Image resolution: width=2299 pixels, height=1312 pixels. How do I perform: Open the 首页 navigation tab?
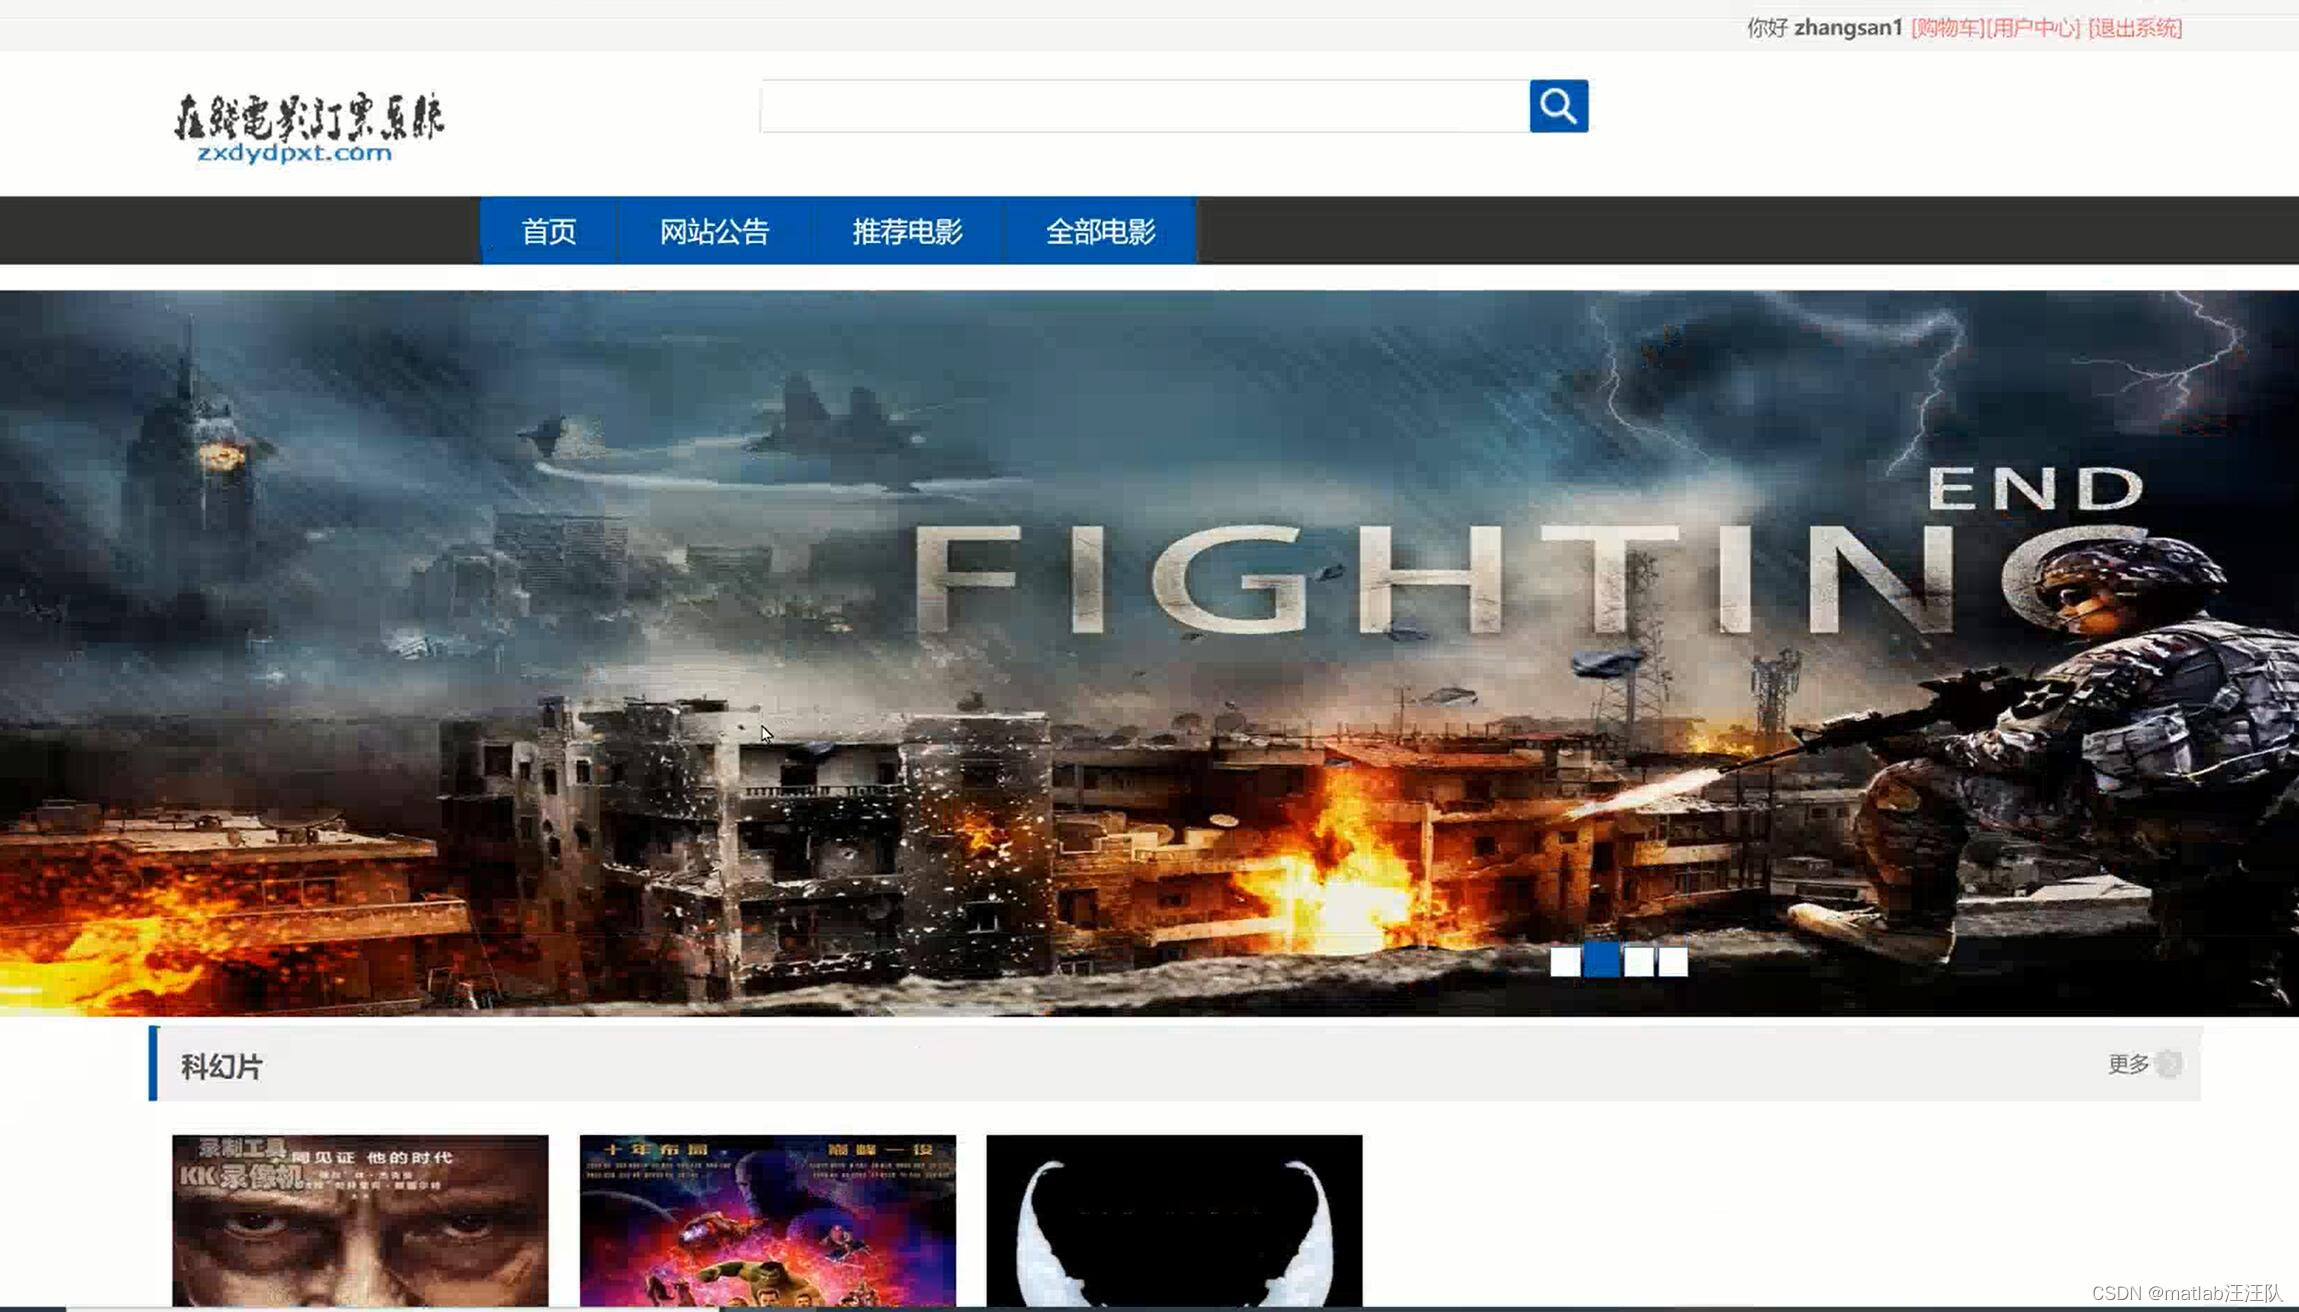549,231
